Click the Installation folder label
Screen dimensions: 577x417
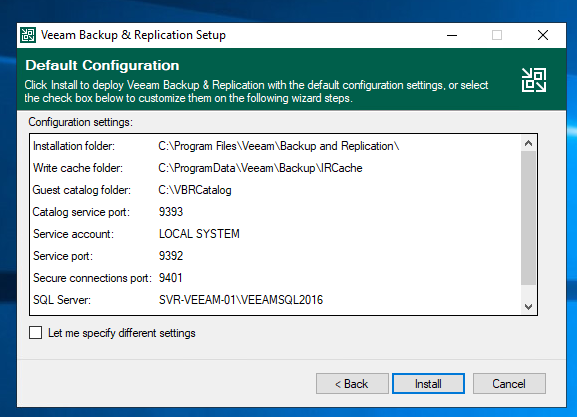(74, 146)
